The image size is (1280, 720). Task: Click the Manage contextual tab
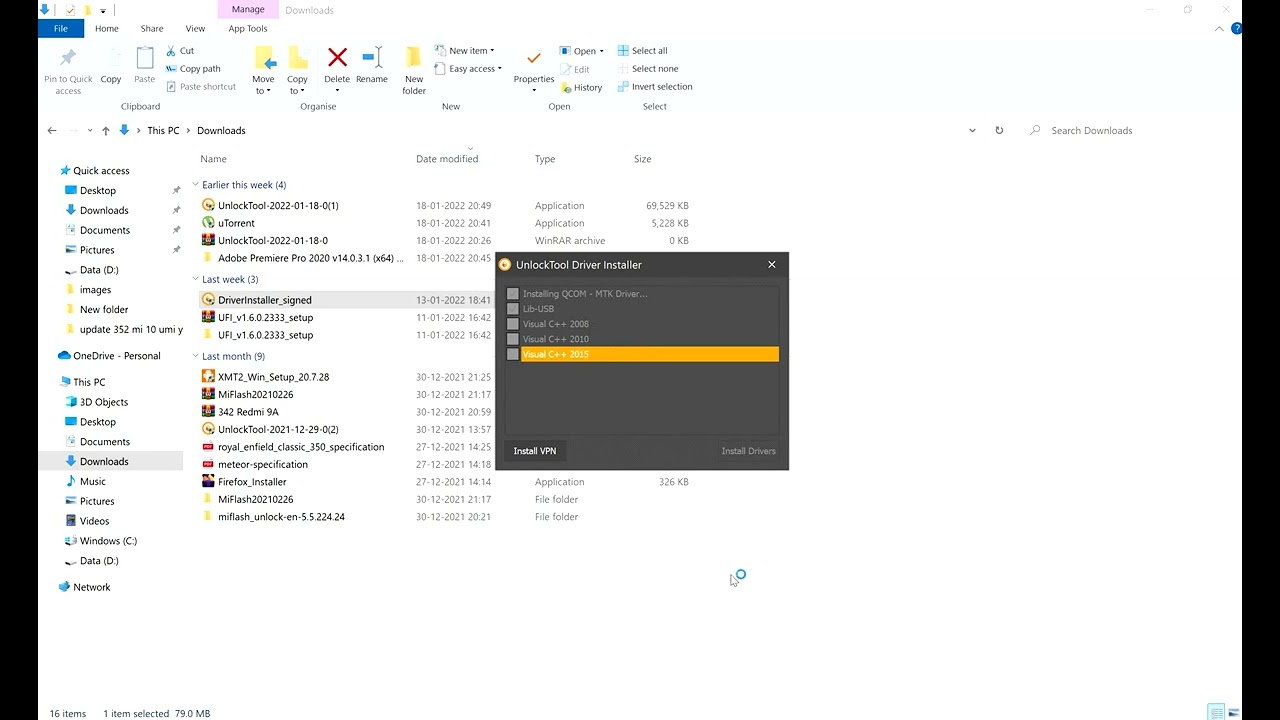click(248, 10)
